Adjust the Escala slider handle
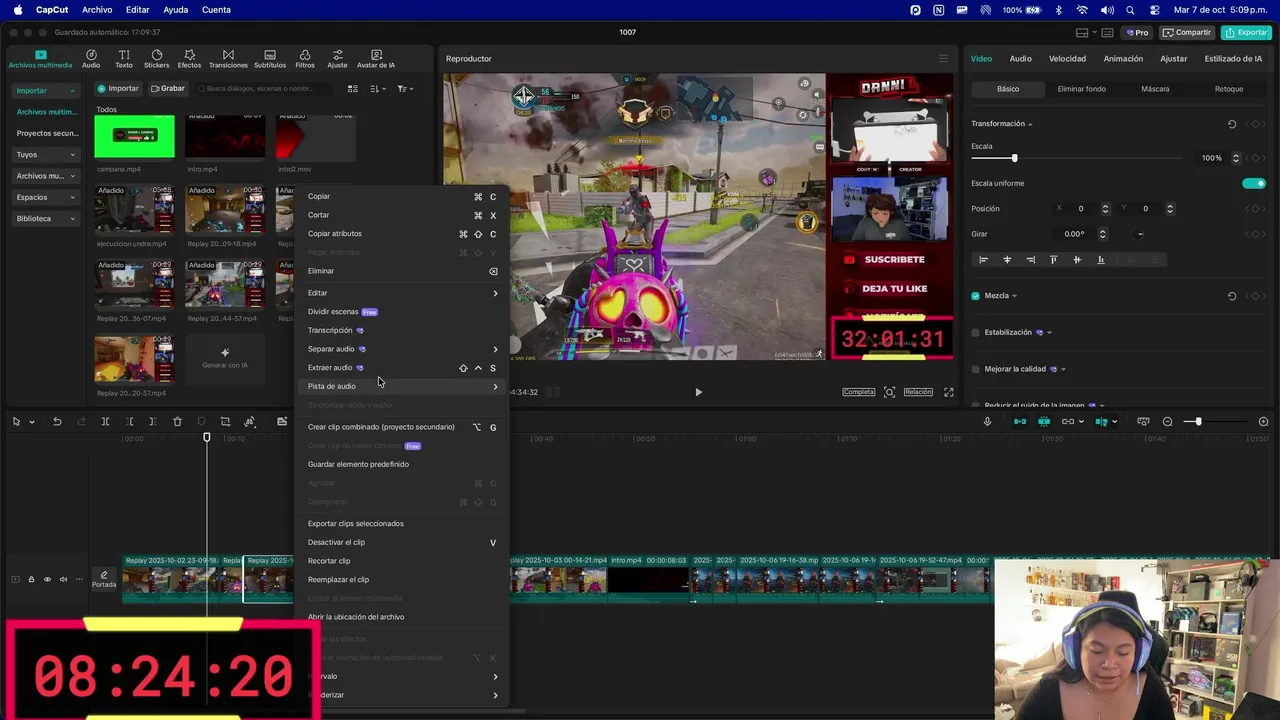 tap(1014, 158)
